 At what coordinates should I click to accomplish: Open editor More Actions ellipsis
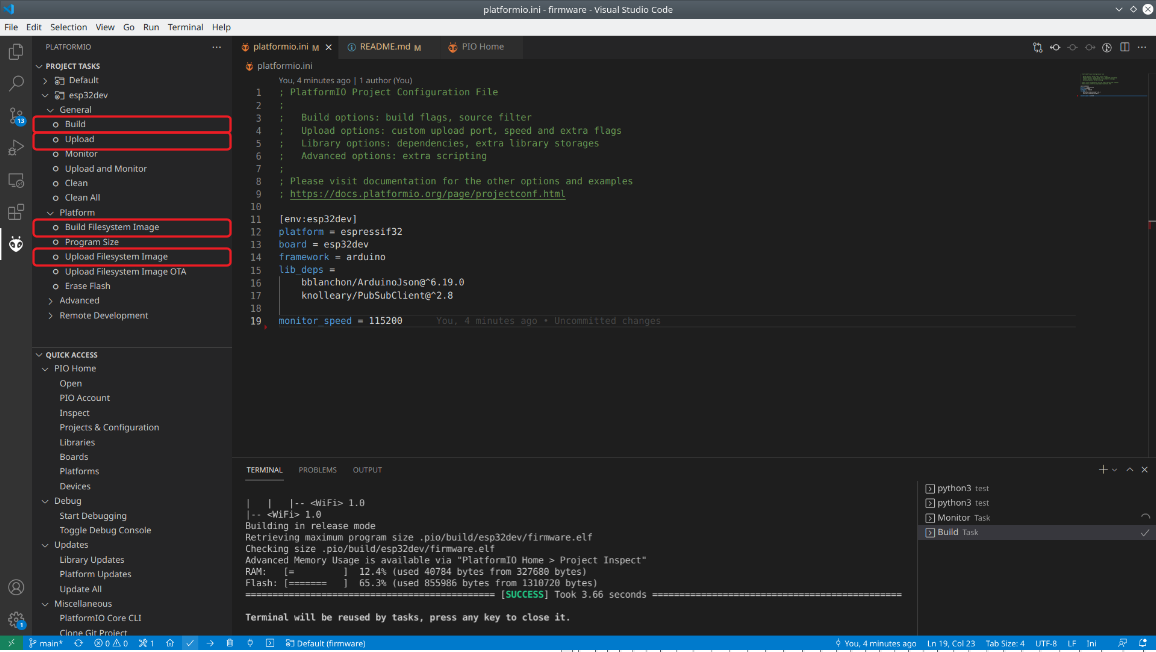click(x=1142, y=47)
